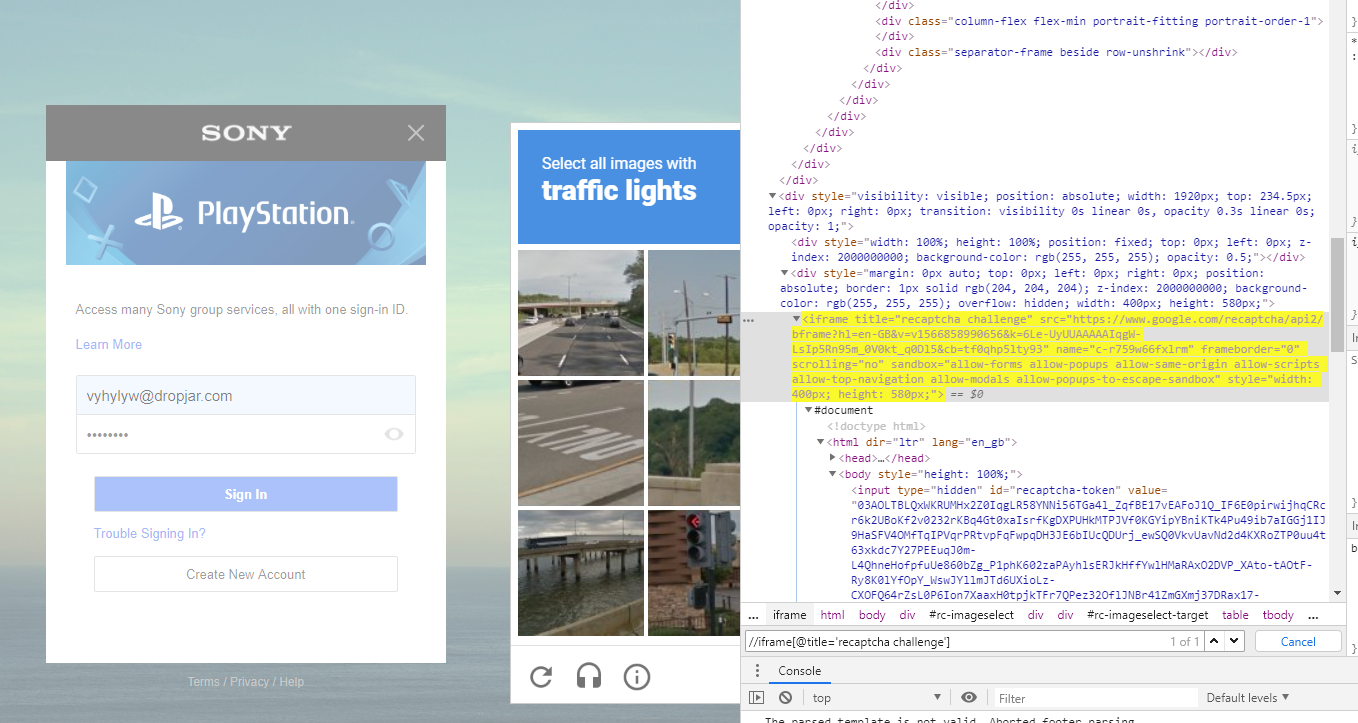
Task: Toggle password visibility eye icon
Action: 394,434
